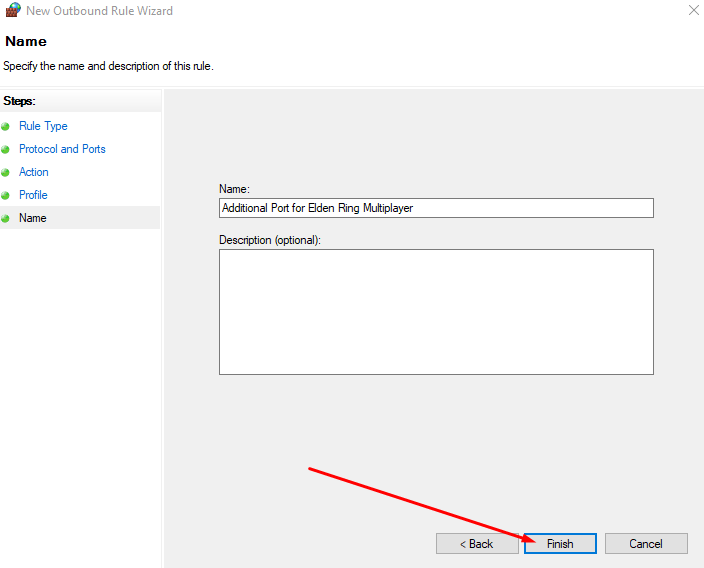
Task: Click the 'Steps:' sidebar header
Action: coord(19,101)
